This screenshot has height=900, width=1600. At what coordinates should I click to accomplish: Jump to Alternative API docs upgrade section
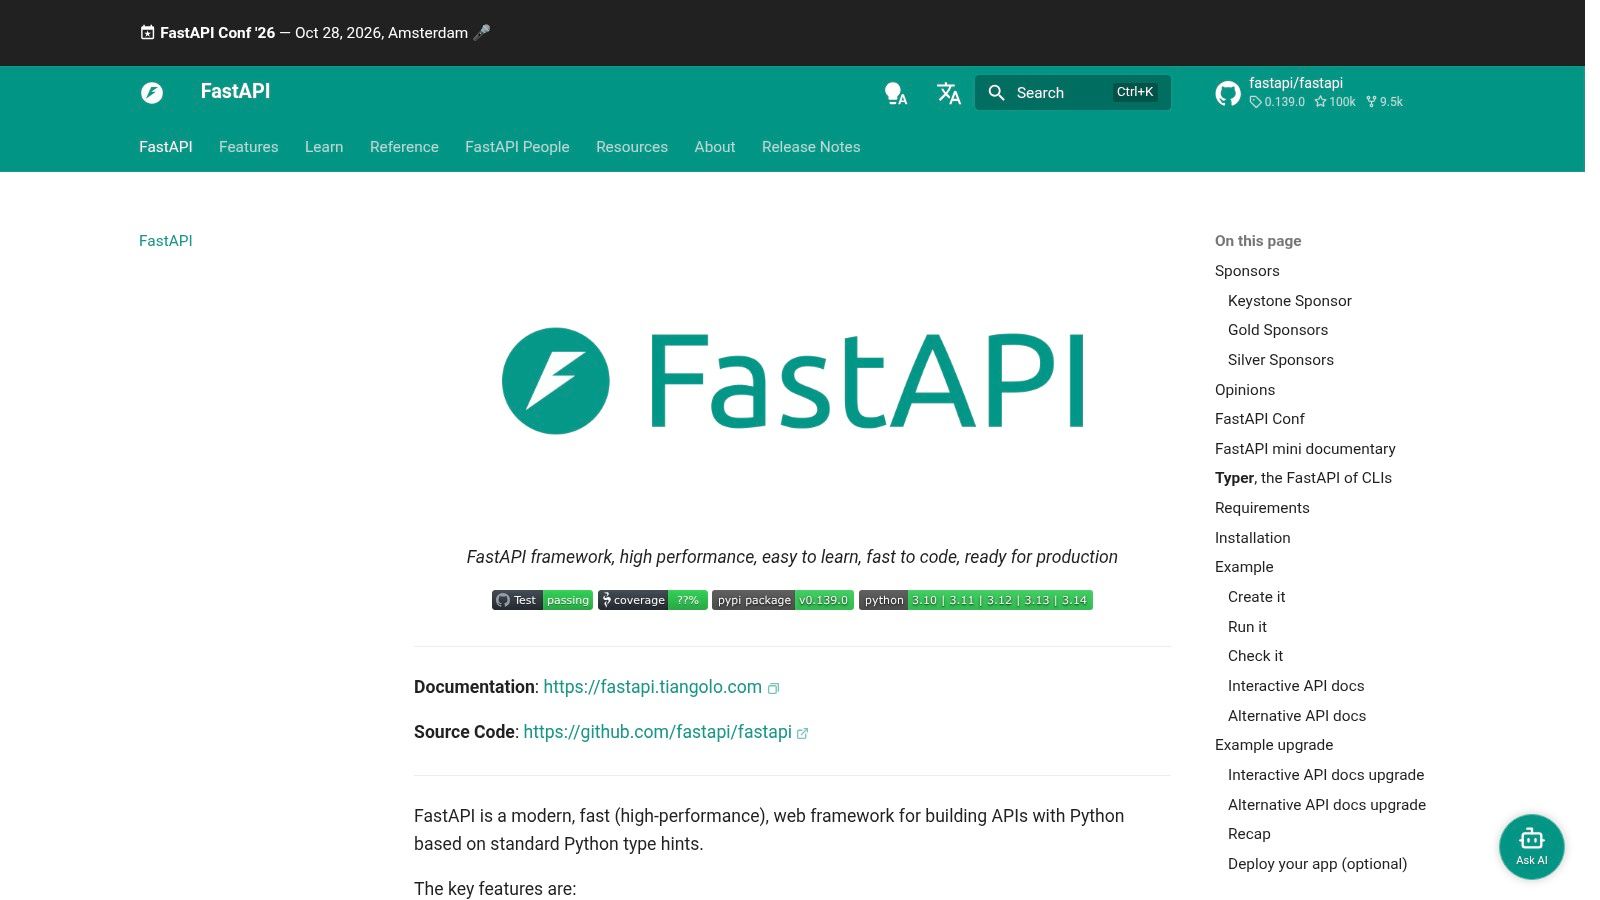pos(1327,805)
